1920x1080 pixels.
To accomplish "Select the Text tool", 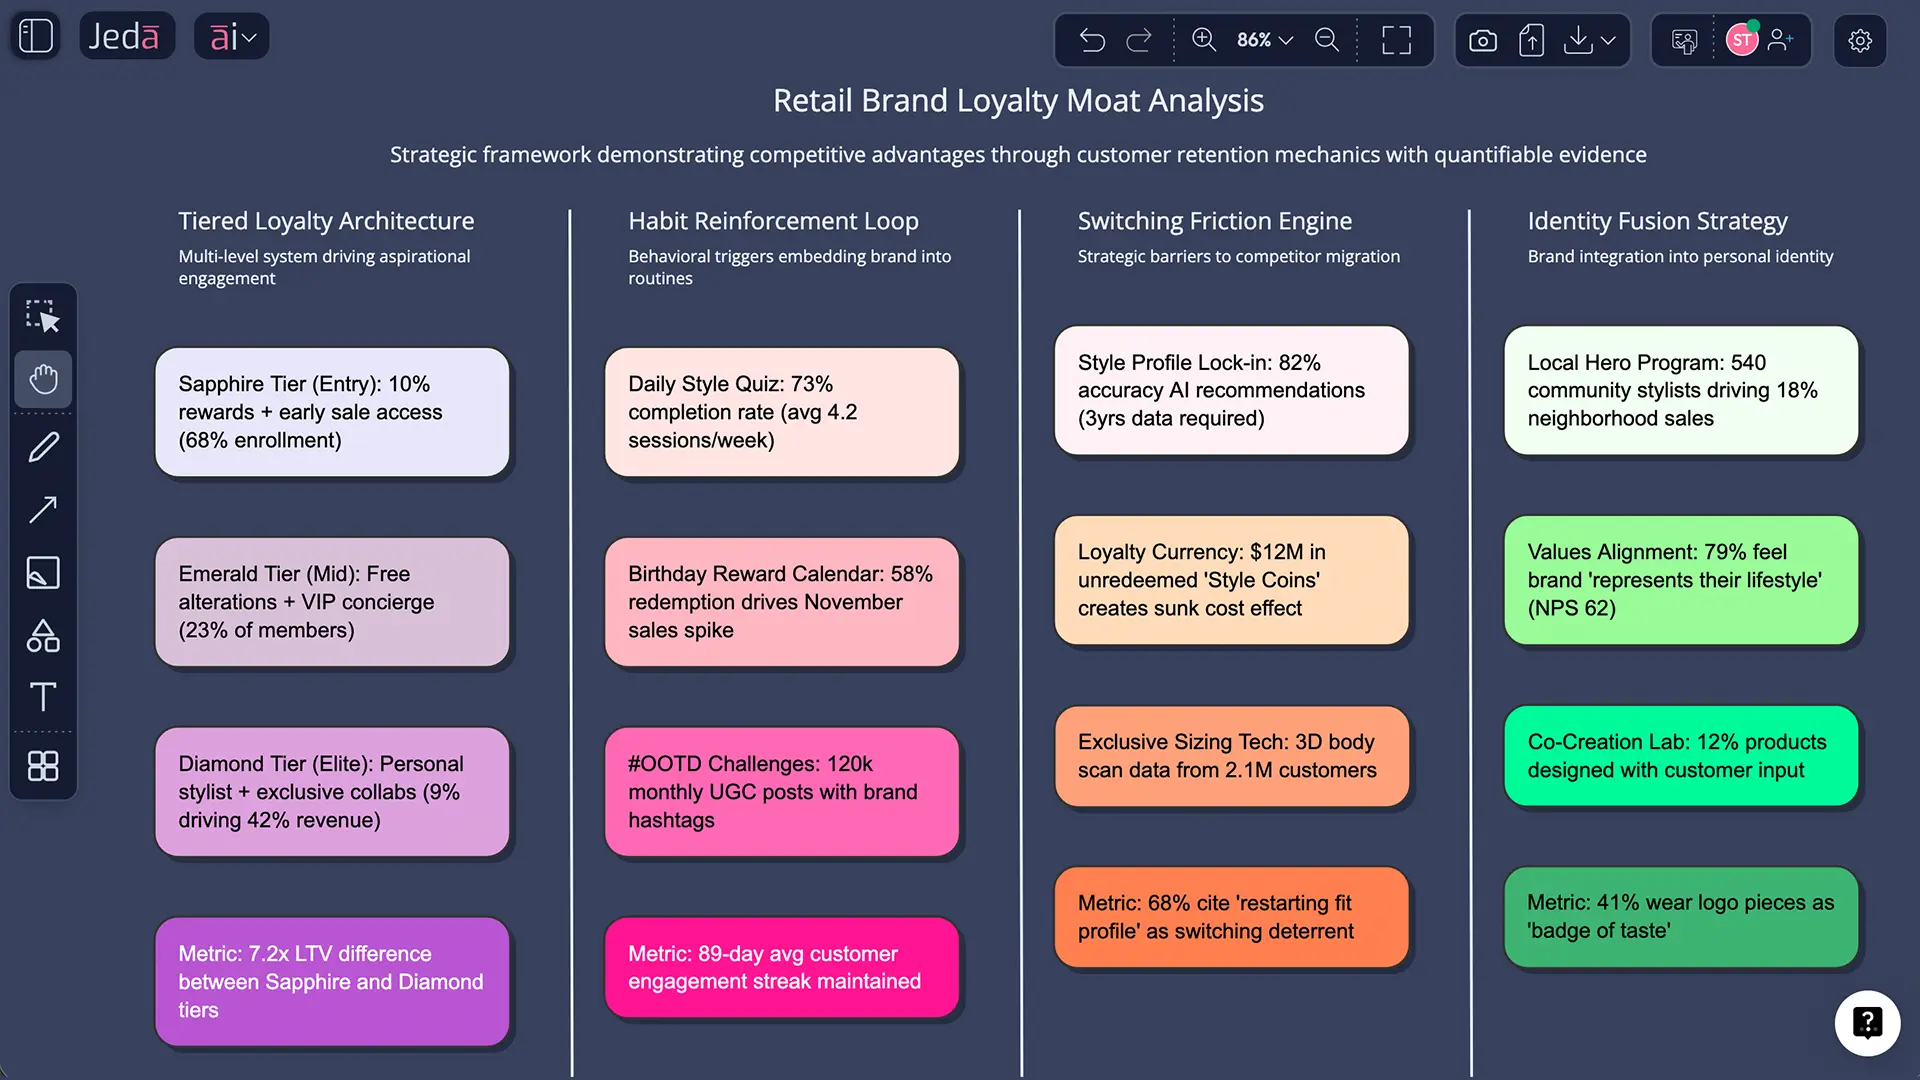I will click(x=43, y=698).
